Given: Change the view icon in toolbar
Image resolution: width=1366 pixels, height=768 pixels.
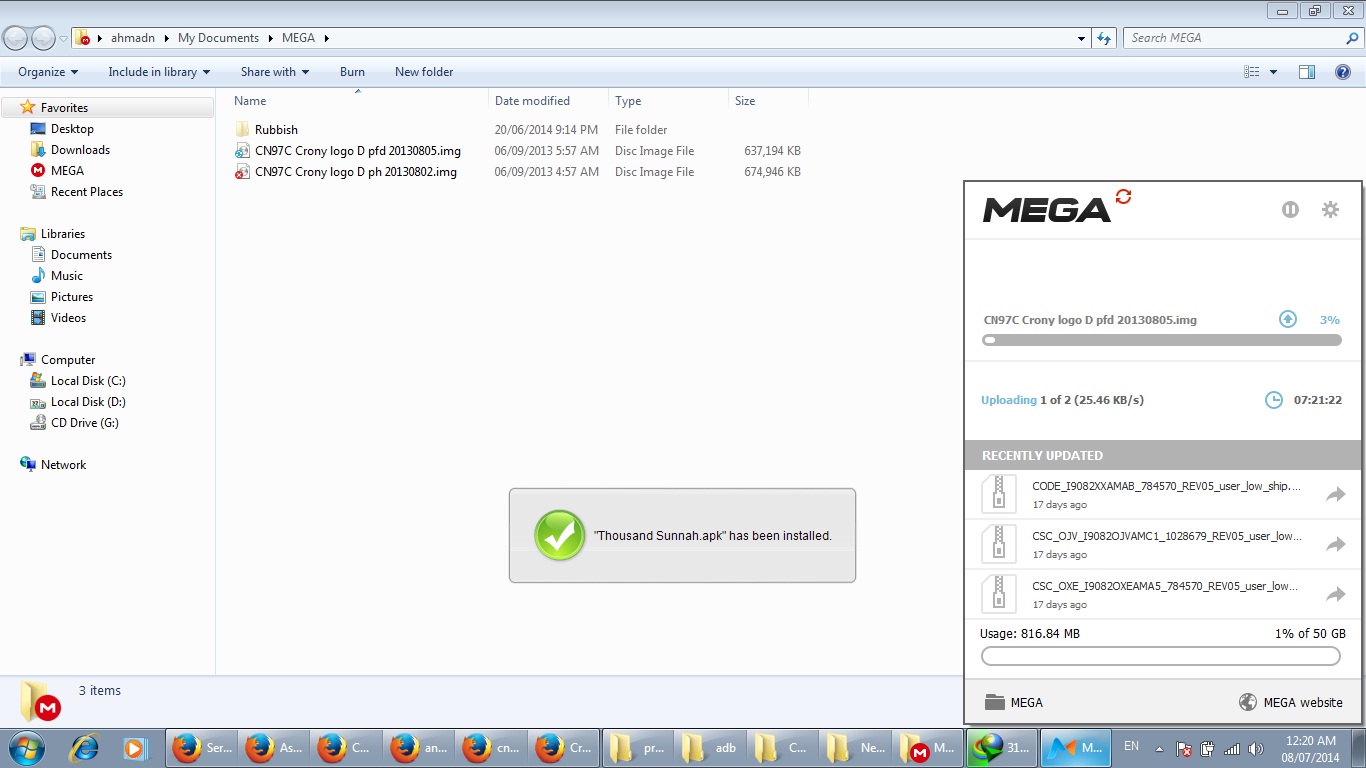Looking at the screenshot, I should (x=1251, y=72).
